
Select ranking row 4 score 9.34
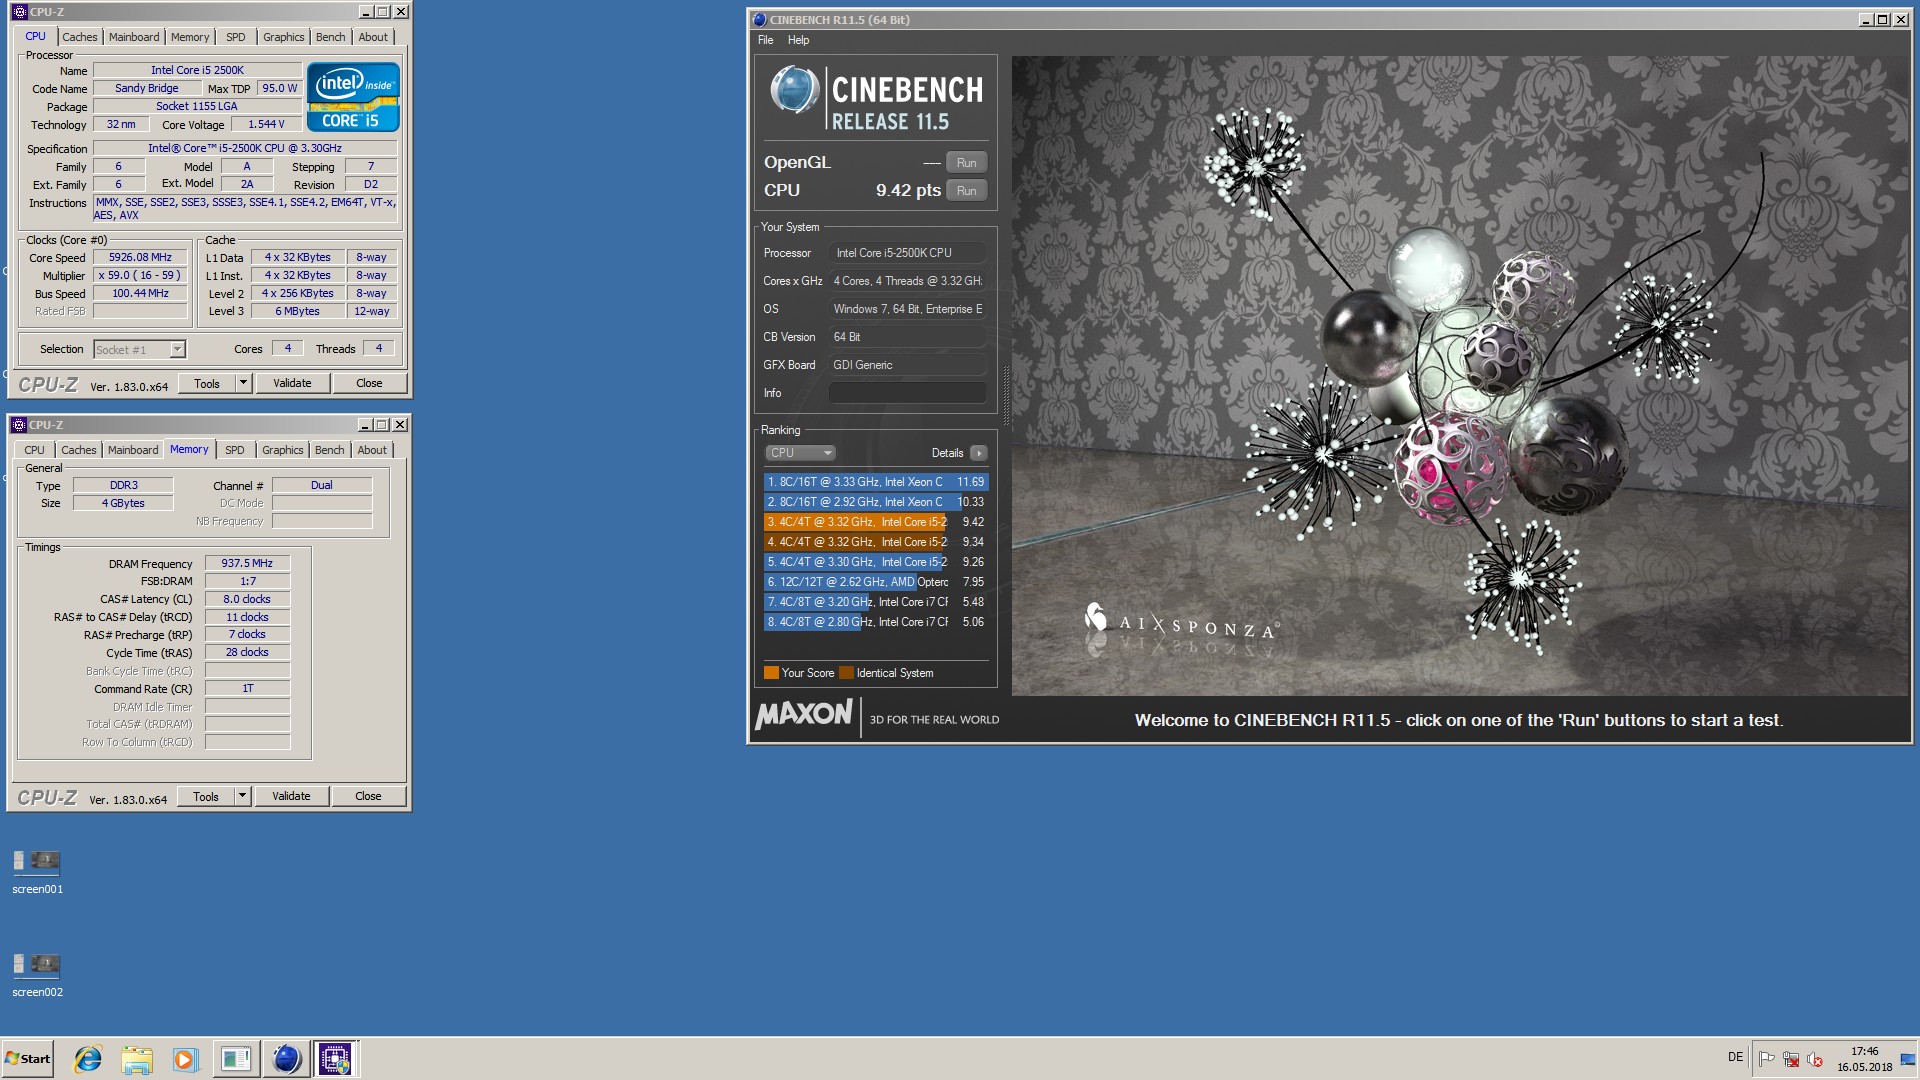click(x=876, y=542)
